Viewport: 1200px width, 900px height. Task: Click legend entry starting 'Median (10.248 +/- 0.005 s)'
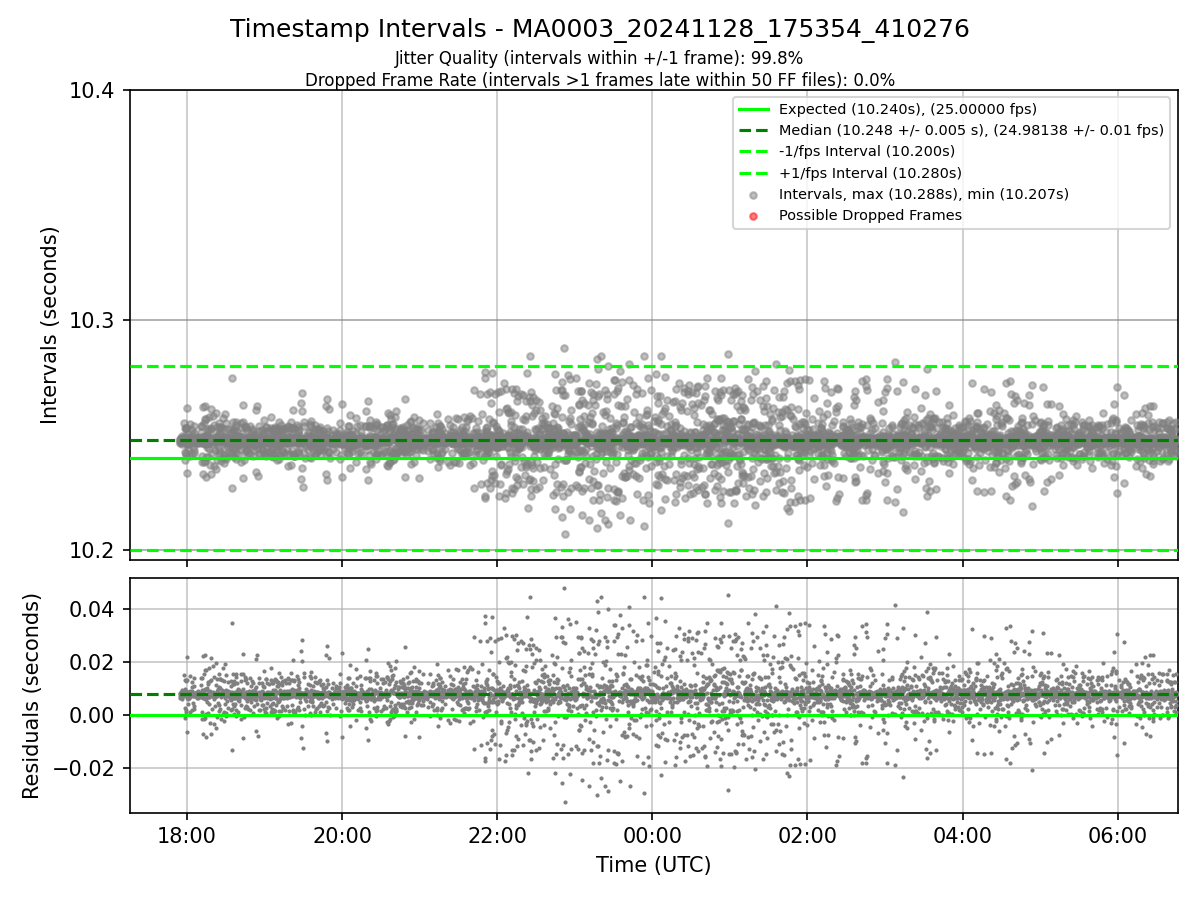click(x=971, y=130)
